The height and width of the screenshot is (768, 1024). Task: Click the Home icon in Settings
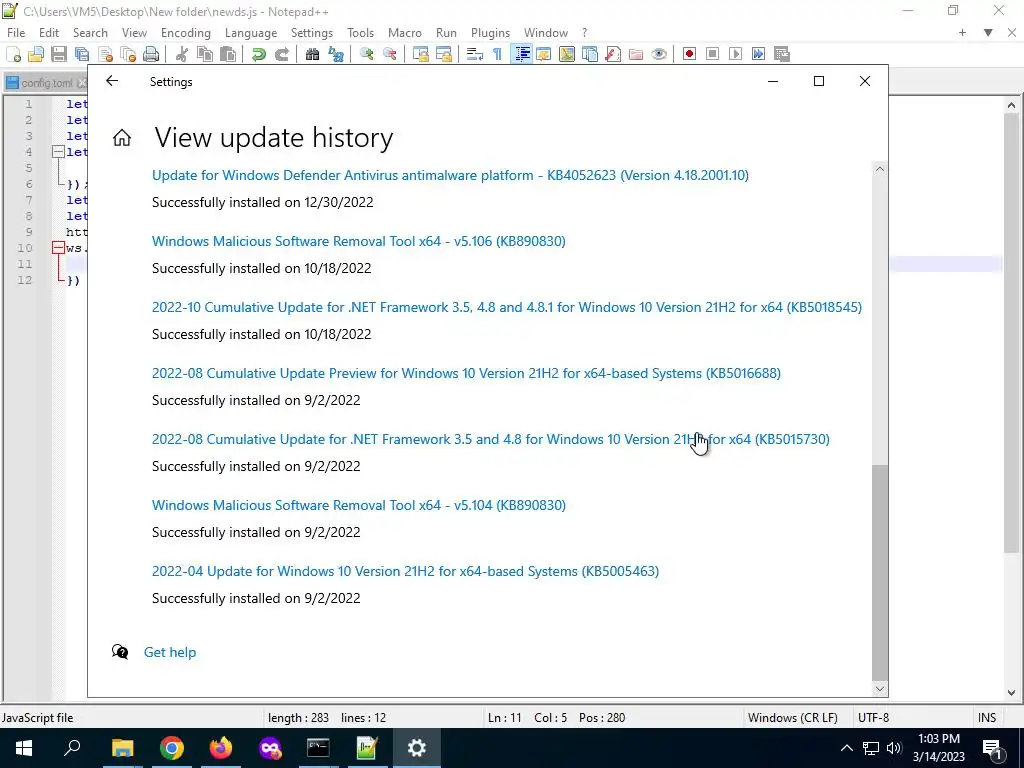[x=121, y=138]
